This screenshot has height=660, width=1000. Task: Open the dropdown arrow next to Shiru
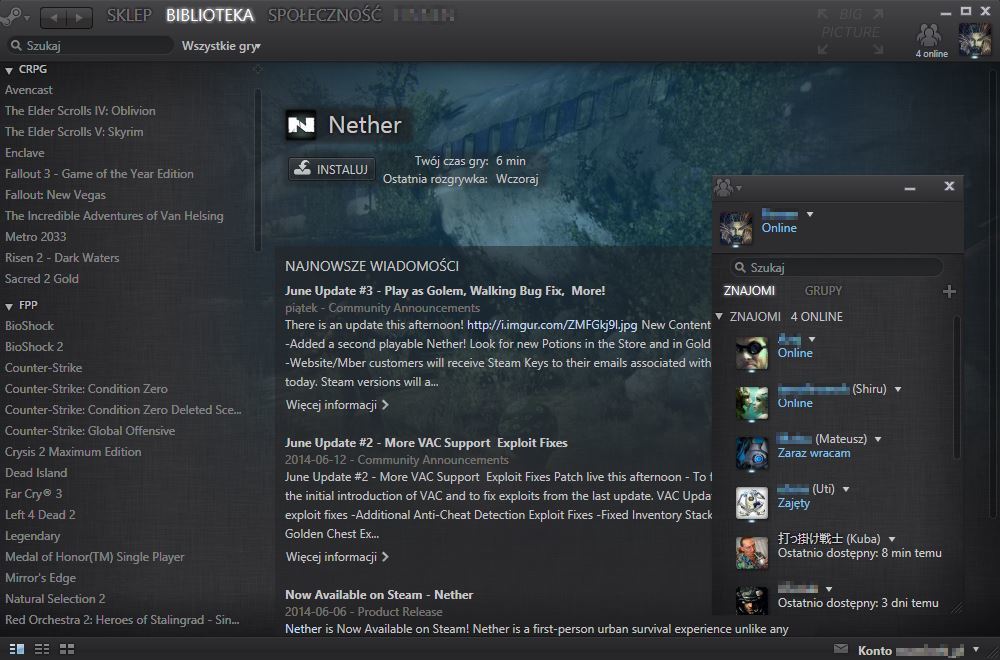pos(898,389)
